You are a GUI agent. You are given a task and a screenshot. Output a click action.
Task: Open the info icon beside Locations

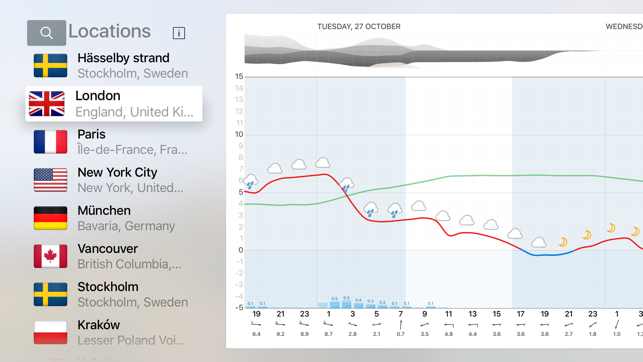pyautogui.click(x=179, y=33)
